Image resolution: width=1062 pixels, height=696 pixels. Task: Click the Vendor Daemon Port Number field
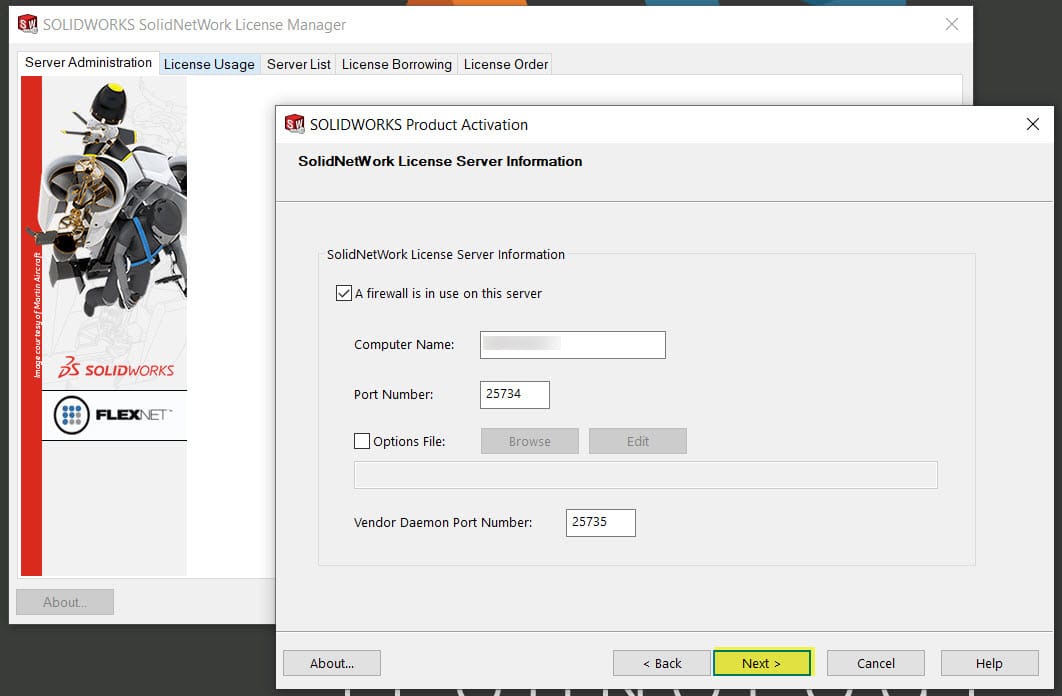(x=601, y=523)
